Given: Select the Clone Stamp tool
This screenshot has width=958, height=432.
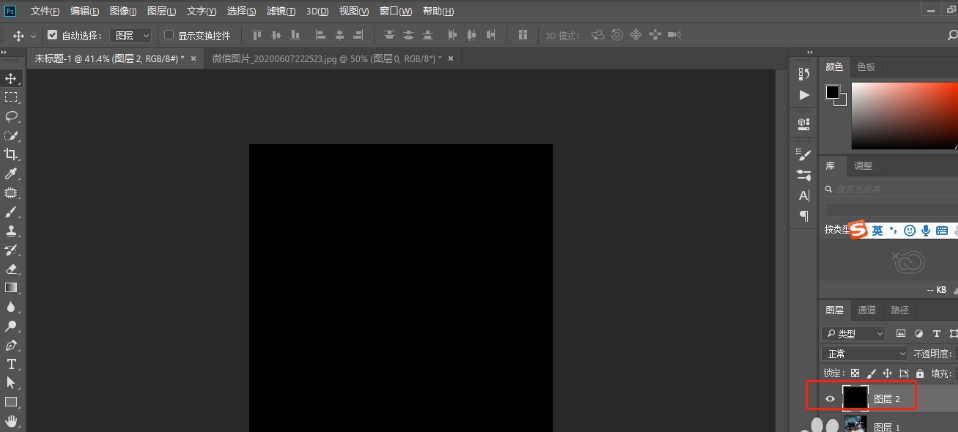Looking at the screenshot, I should 11,230.
